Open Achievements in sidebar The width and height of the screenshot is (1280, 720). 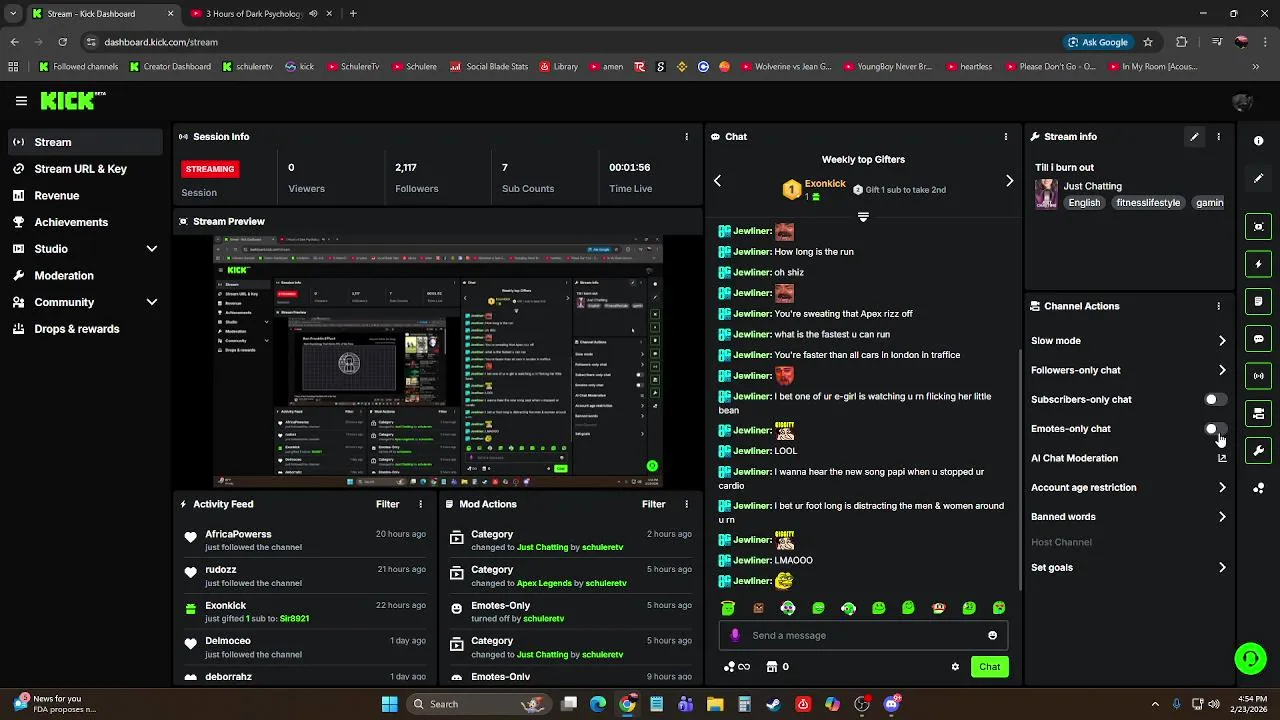85,222
